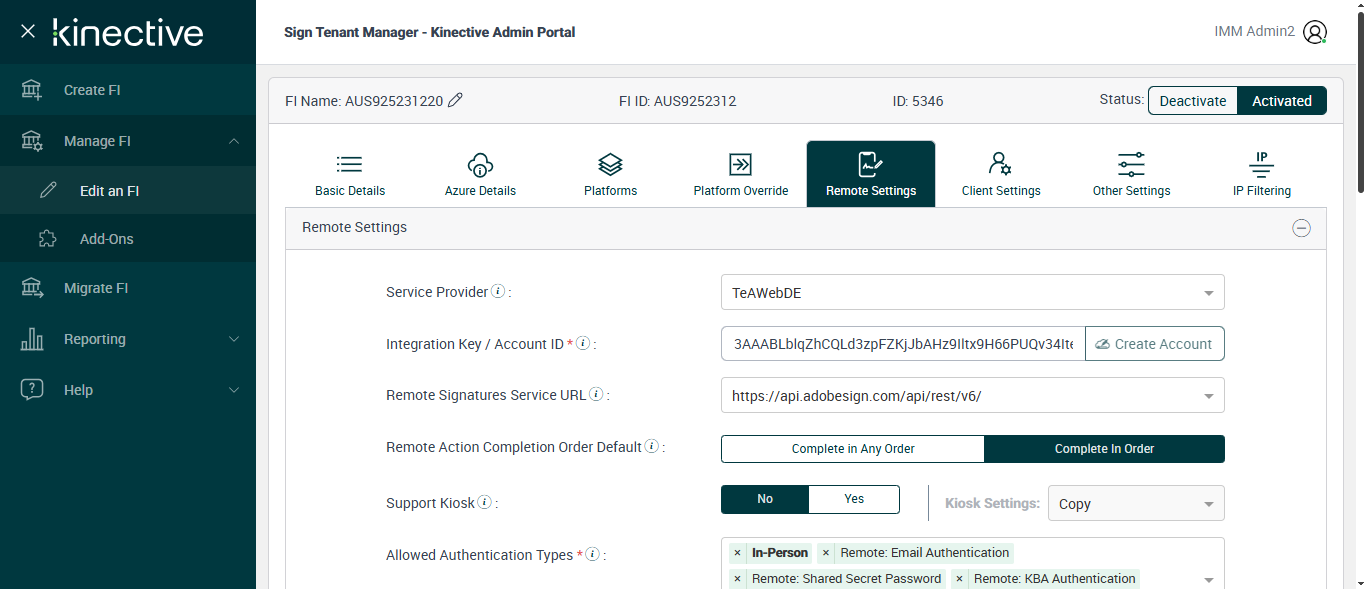Collapse the Remote Settings panel minus icon
Viewport: 1366px width, 589px height.
1301,228
